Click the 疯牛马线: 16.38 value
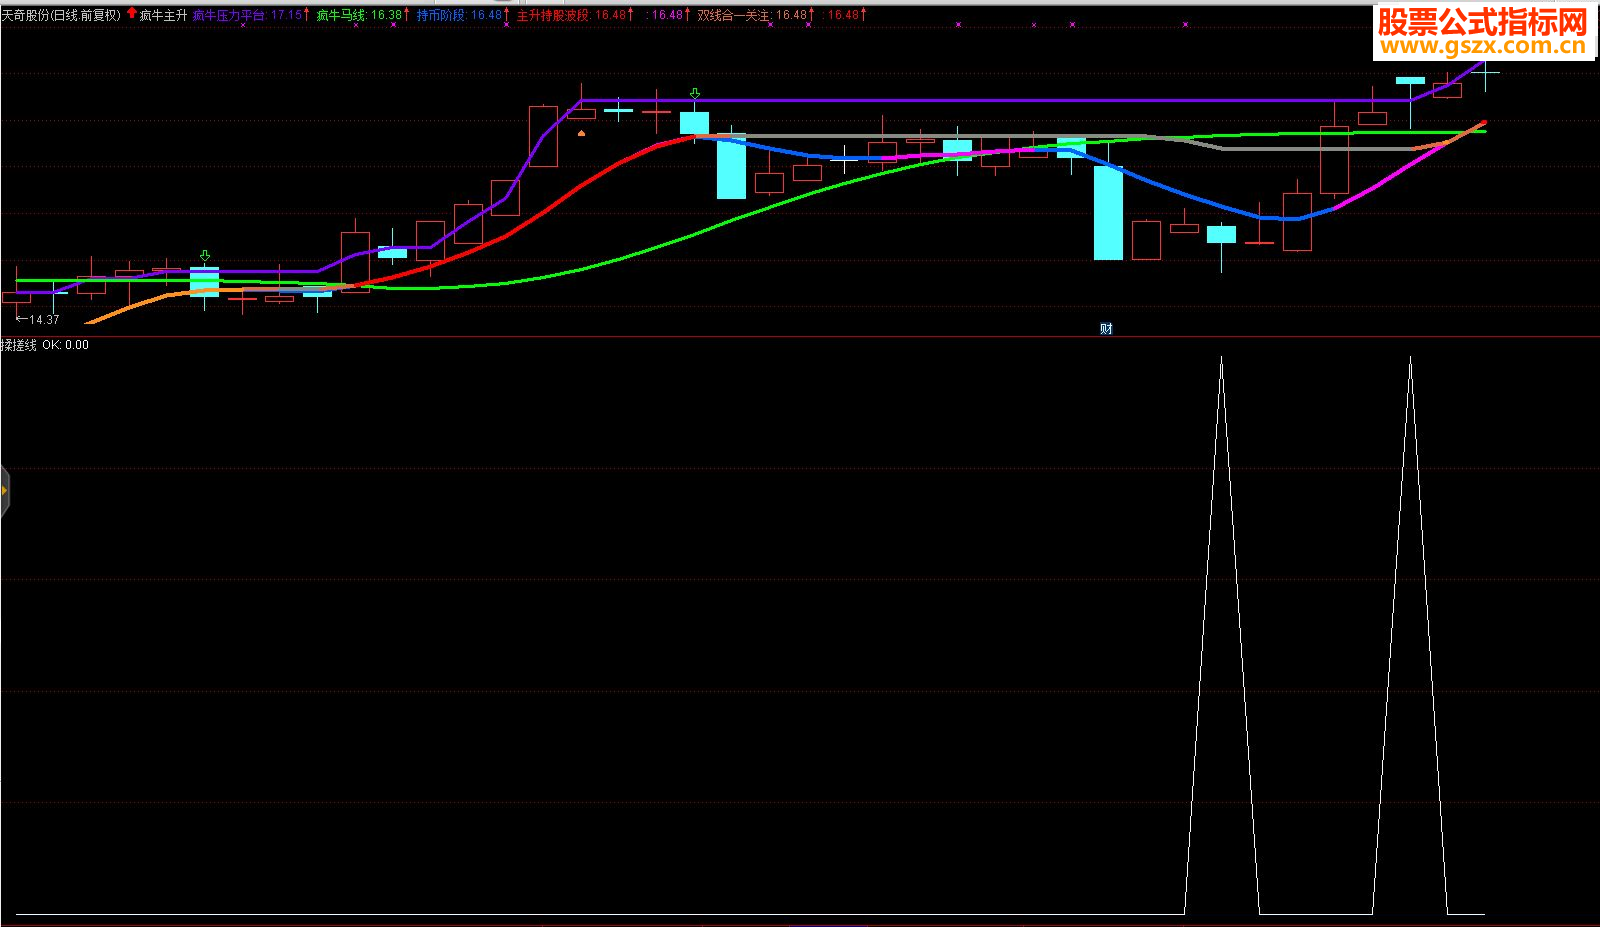 [359, 15]
